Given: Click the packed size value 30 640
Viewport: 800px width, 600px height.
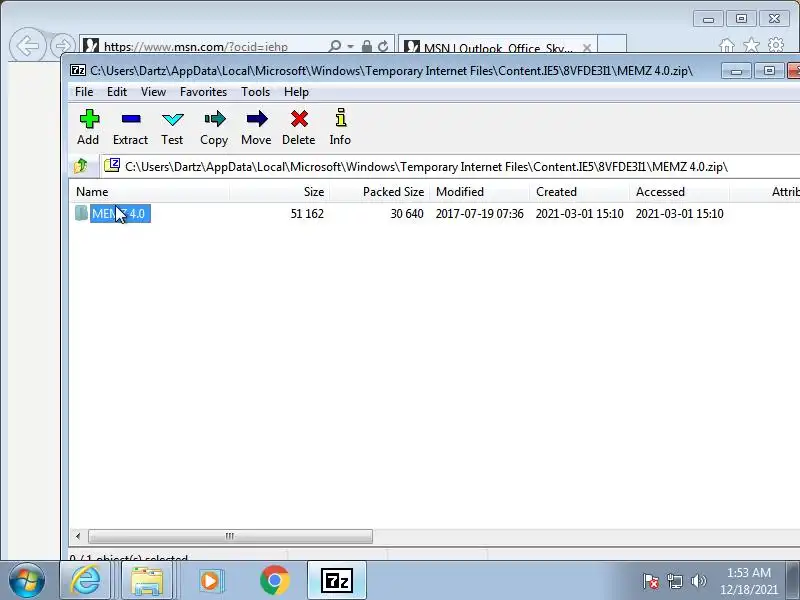Looking at the screenshot, I should point(407,214).
